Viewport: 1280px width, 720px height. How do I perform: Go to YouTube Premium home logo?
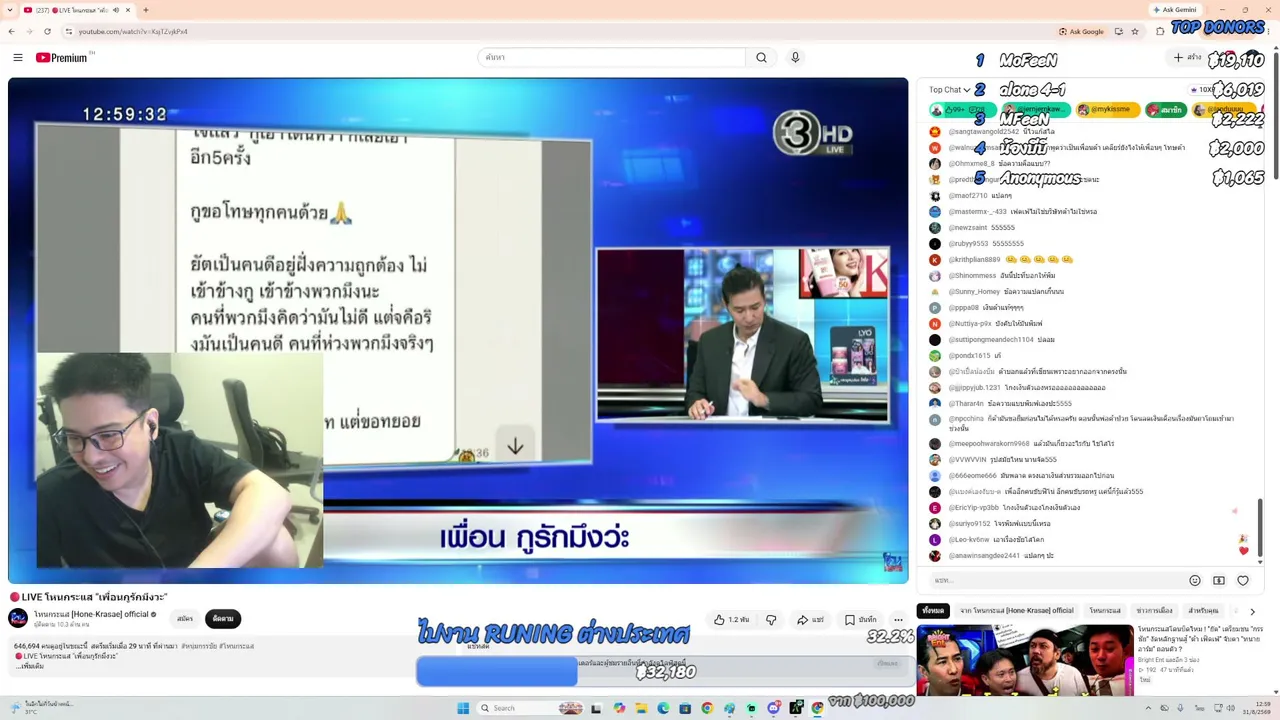[62, 58]
